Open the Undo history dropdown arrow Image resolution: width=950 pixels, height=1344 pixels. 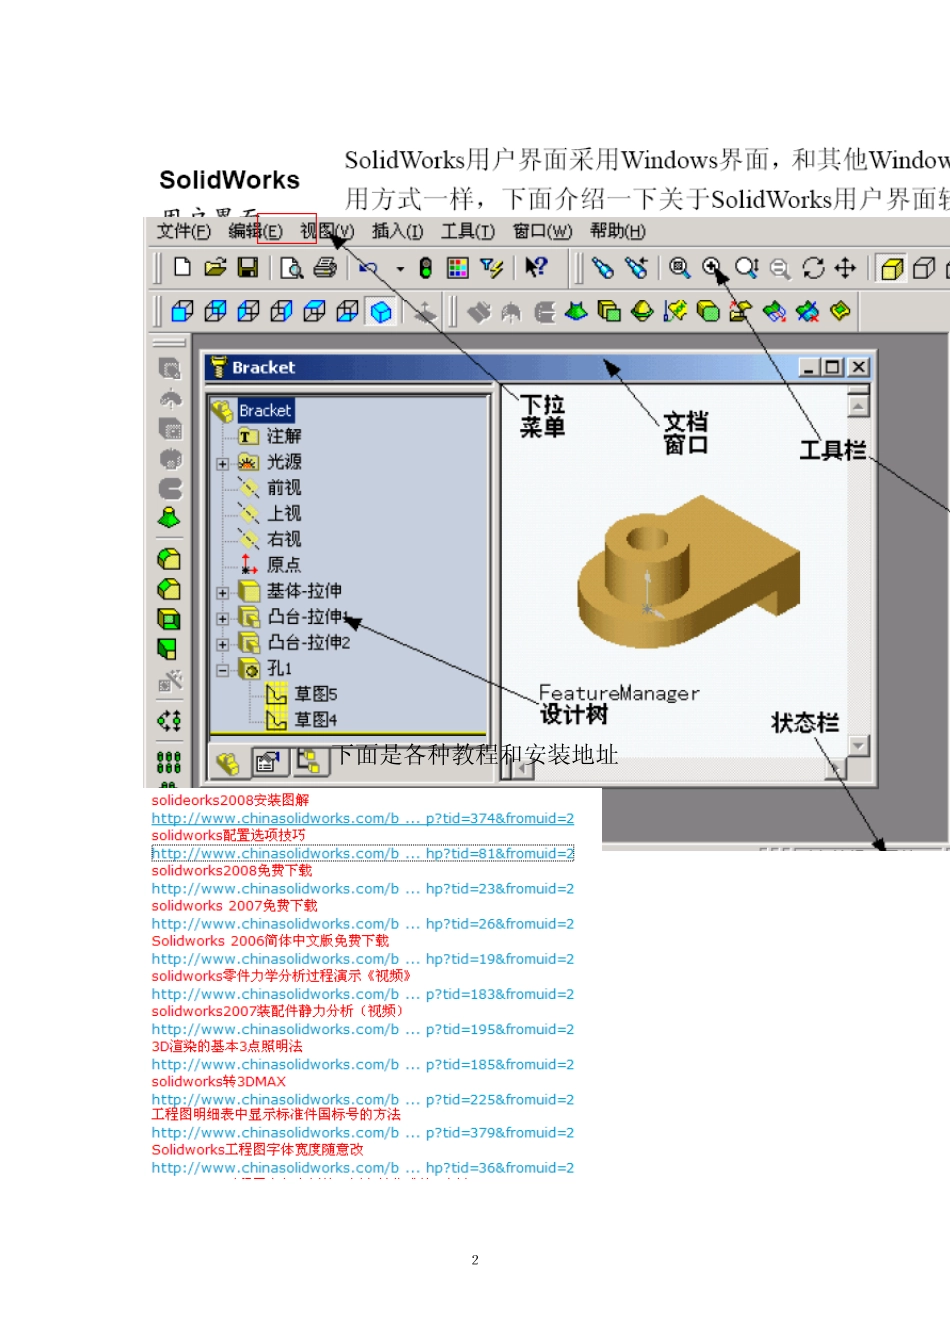tap(400, 268)
